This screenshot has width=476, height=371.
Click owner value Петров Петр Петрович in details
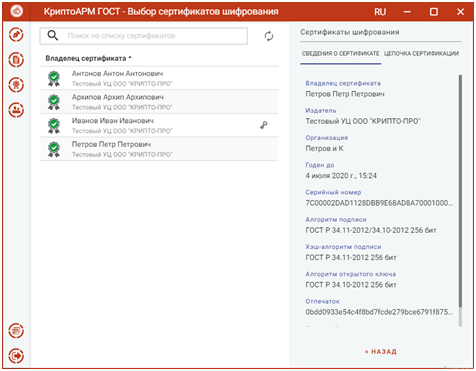point(345,94)
